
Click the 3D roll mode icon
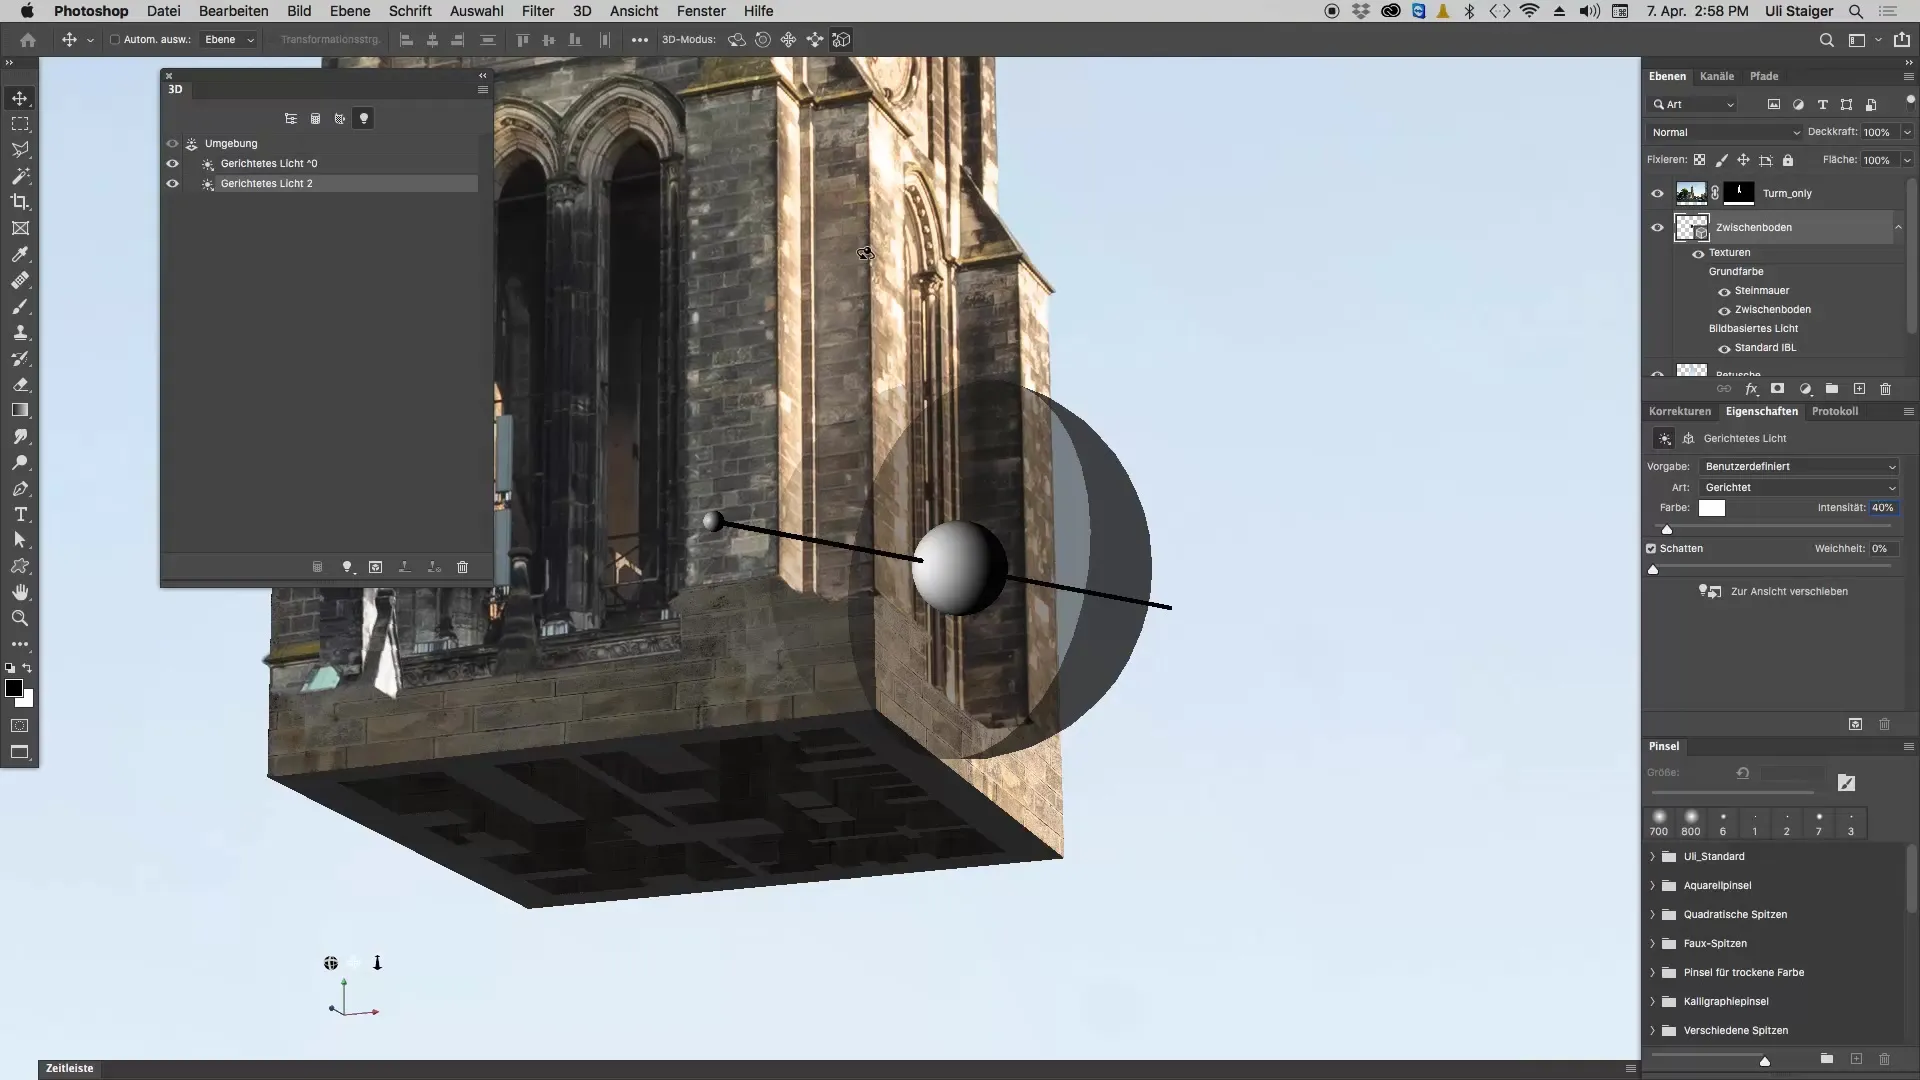click(763, 40)
